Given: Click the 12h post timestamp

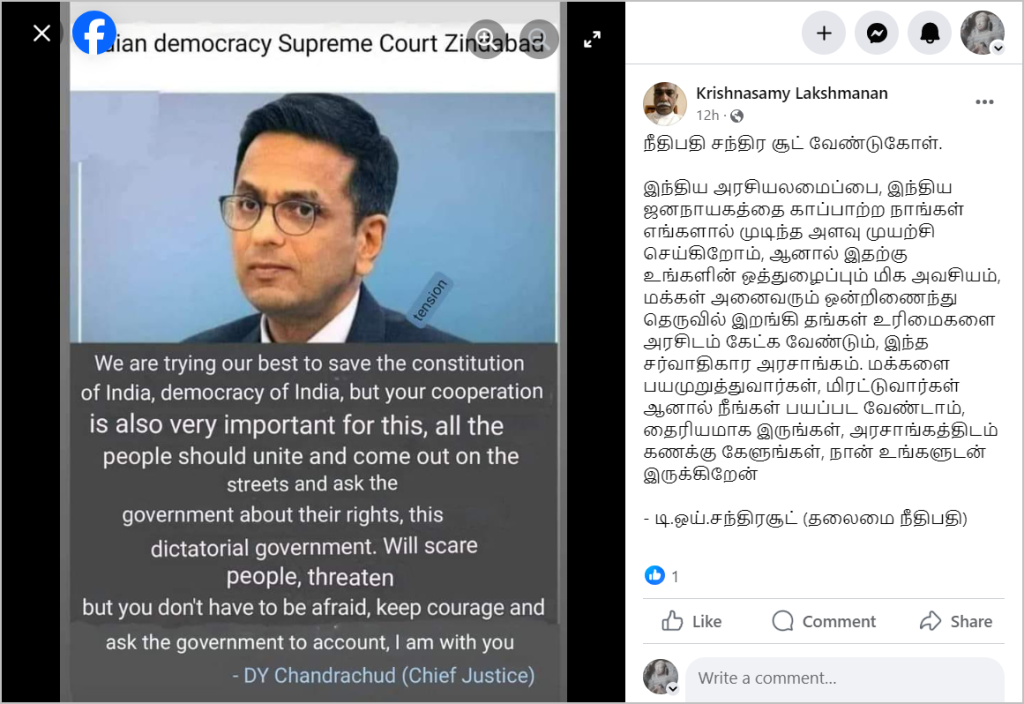Looking at the screenshot, I should (x=707, y=116).
